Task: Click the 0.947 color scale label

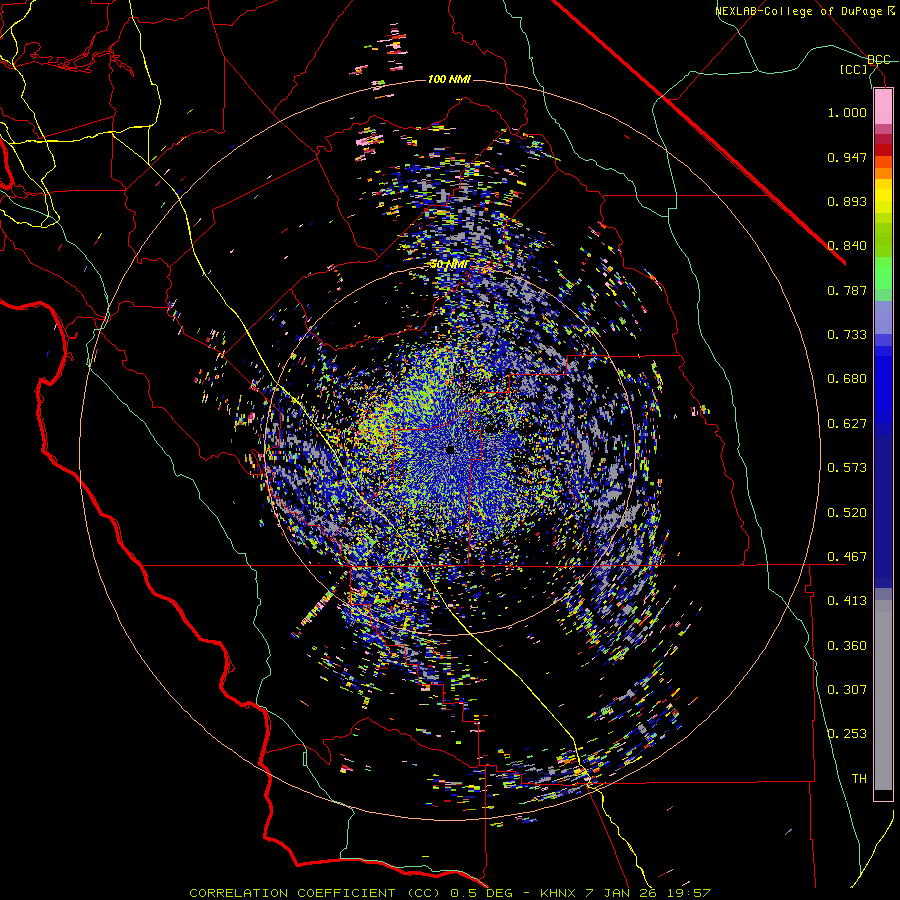Action: pyautogui.click(x=847, y=157)
